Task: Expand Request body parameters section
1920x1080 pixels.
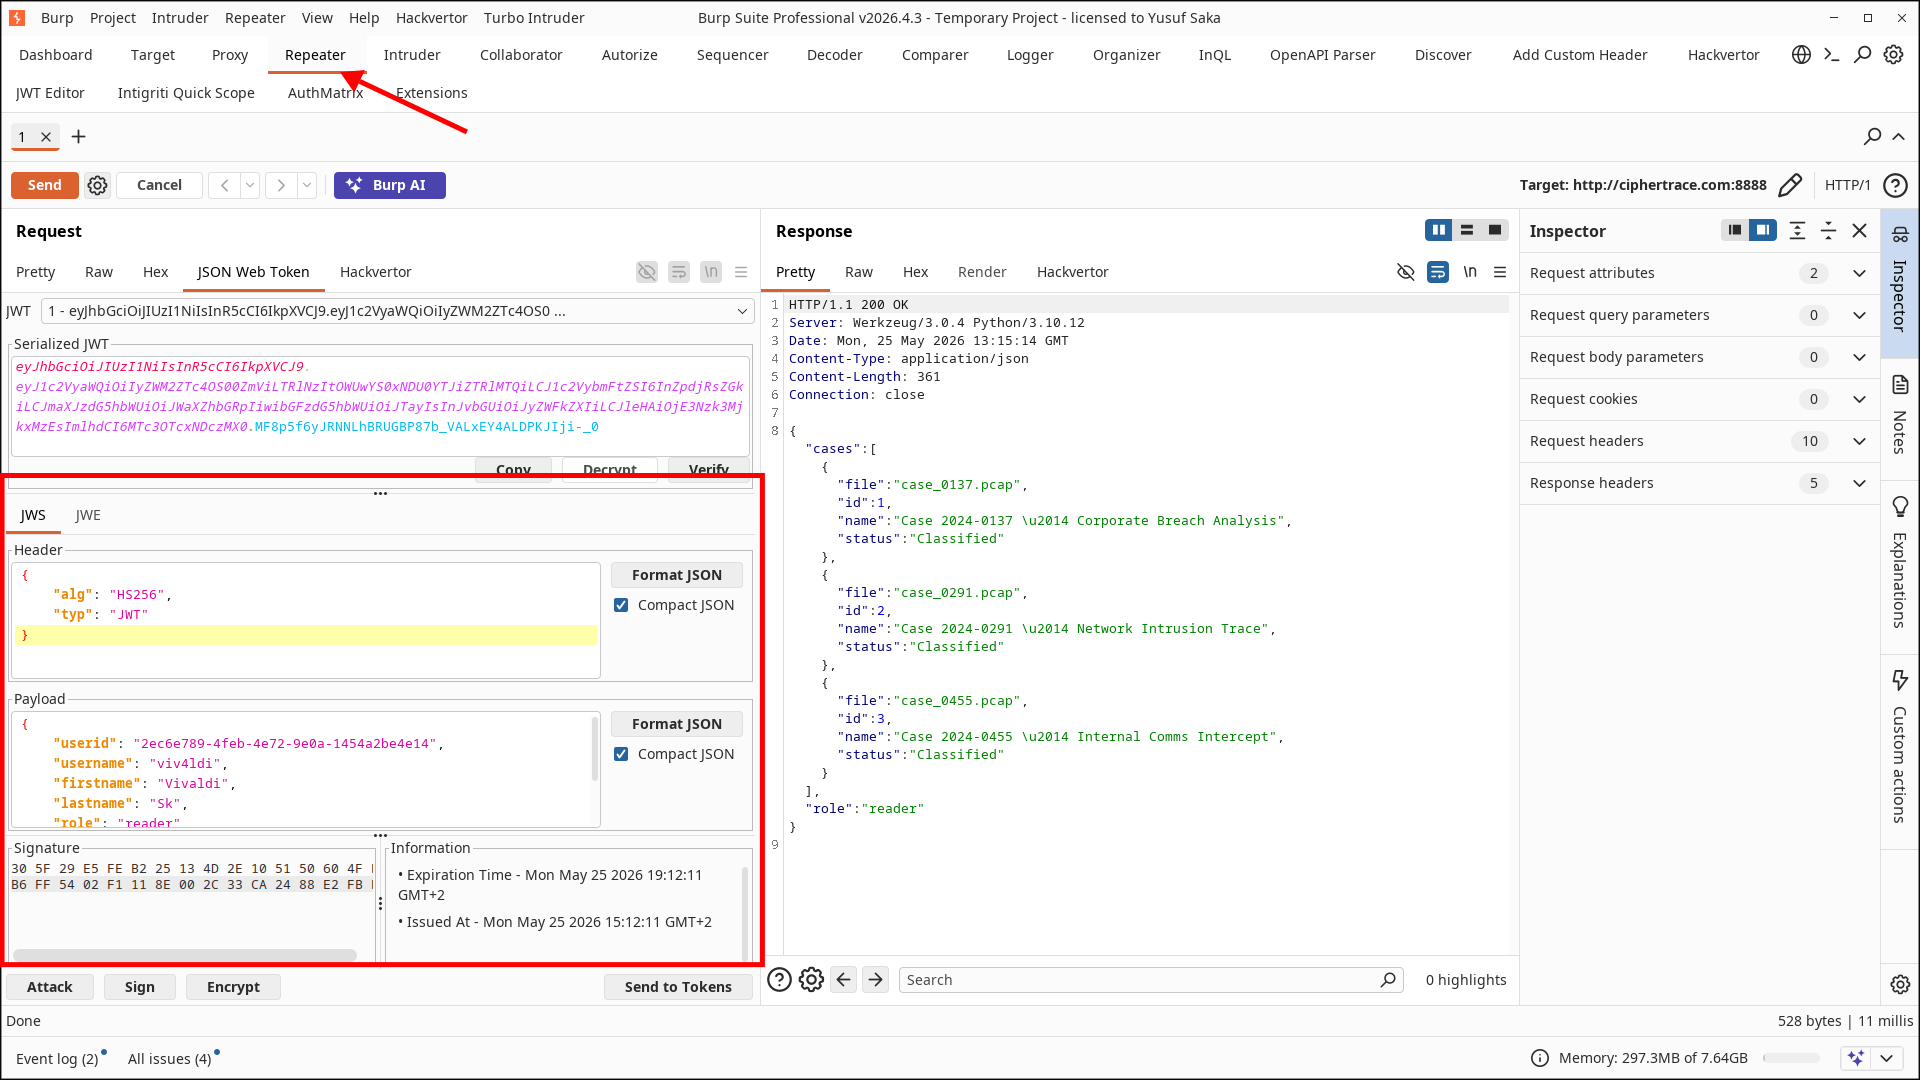Action: click(x=1859, y=357)
